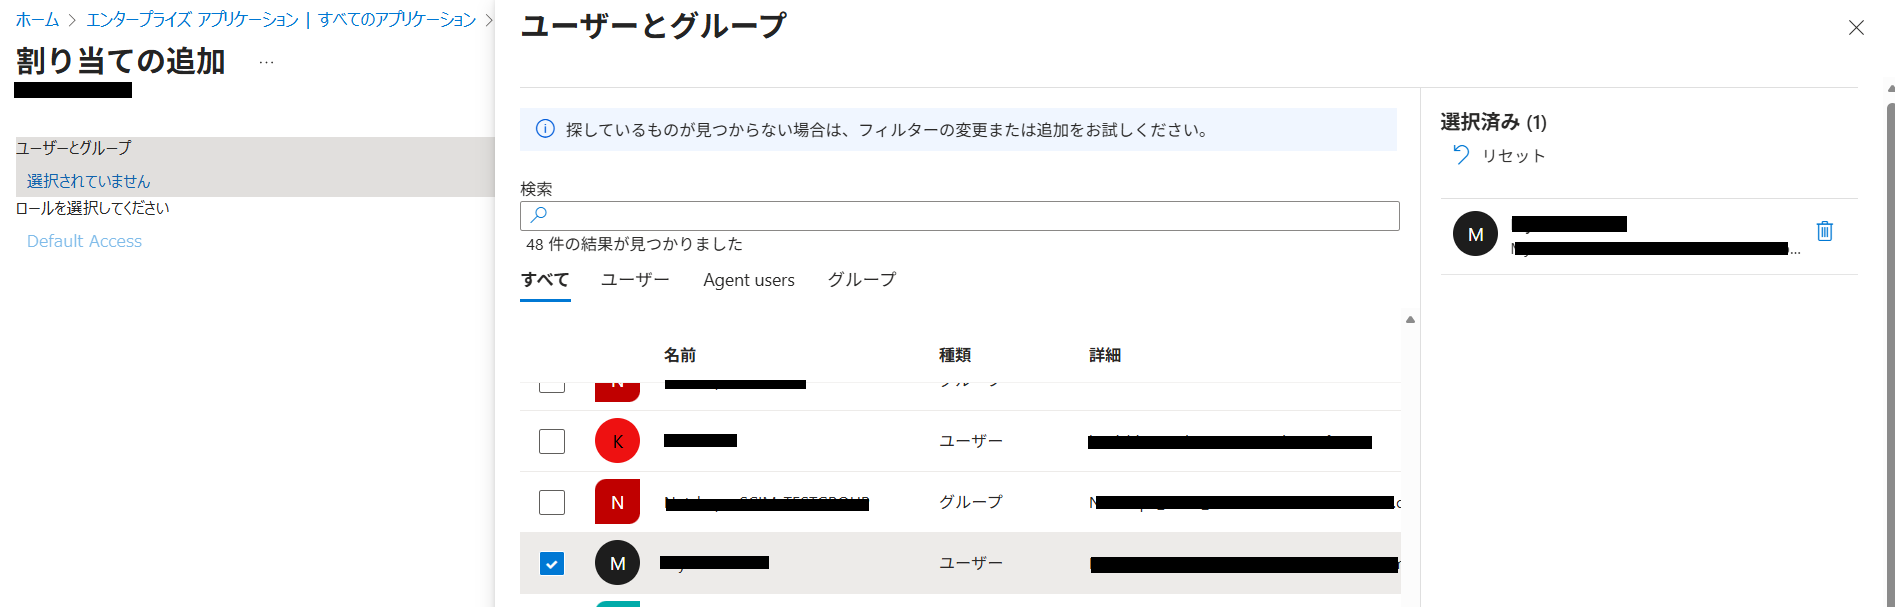Click the reset arrow icon under 選択済み
This screenshot has height=607, width=1895.
pyautogui.click(x=1461, y=155)
